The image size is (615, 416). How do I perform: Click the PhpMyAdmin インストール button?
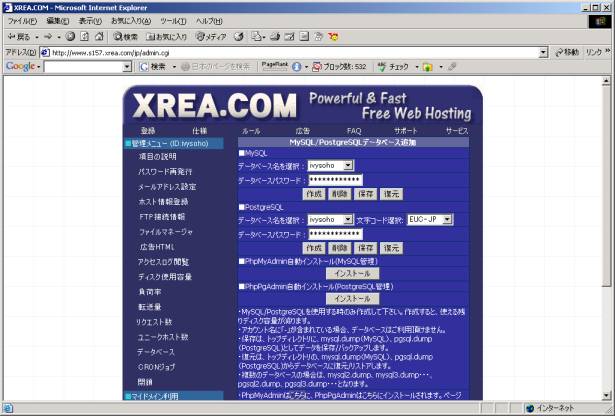(352, 273)
